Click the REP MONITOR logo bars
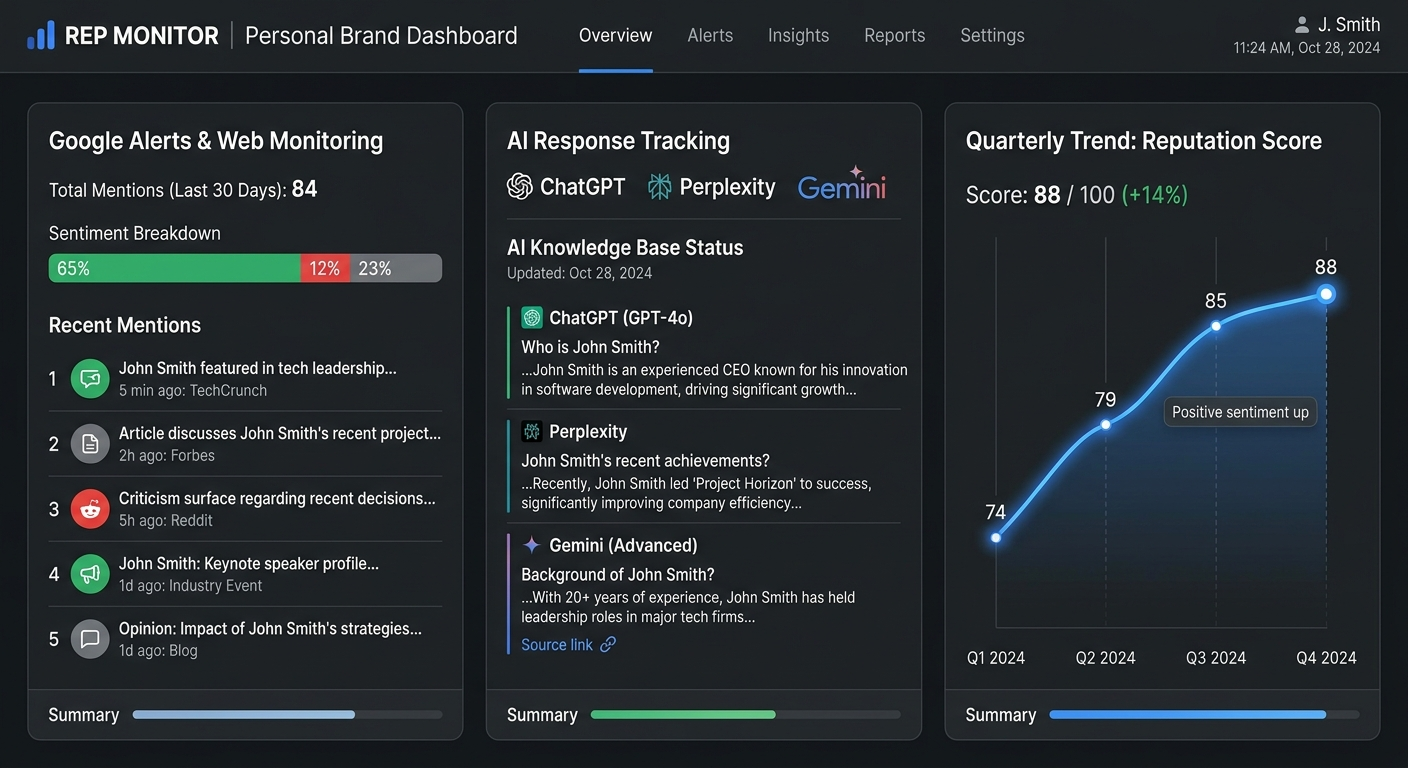 click(x=40, y=34)
